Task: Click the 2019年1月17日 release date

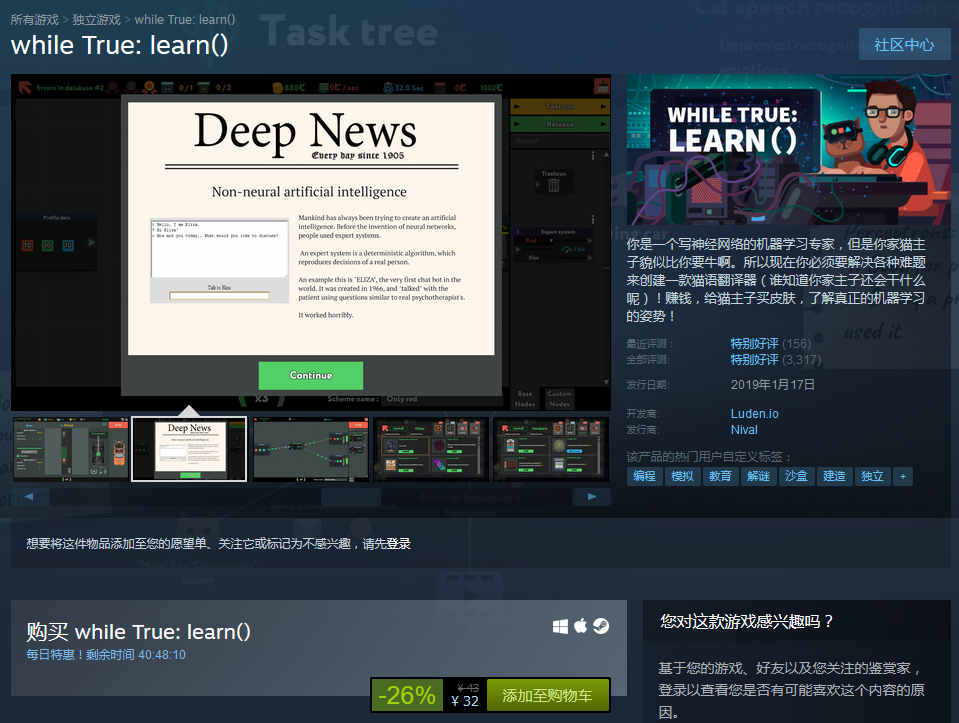Action: click(x=772, y=385)
